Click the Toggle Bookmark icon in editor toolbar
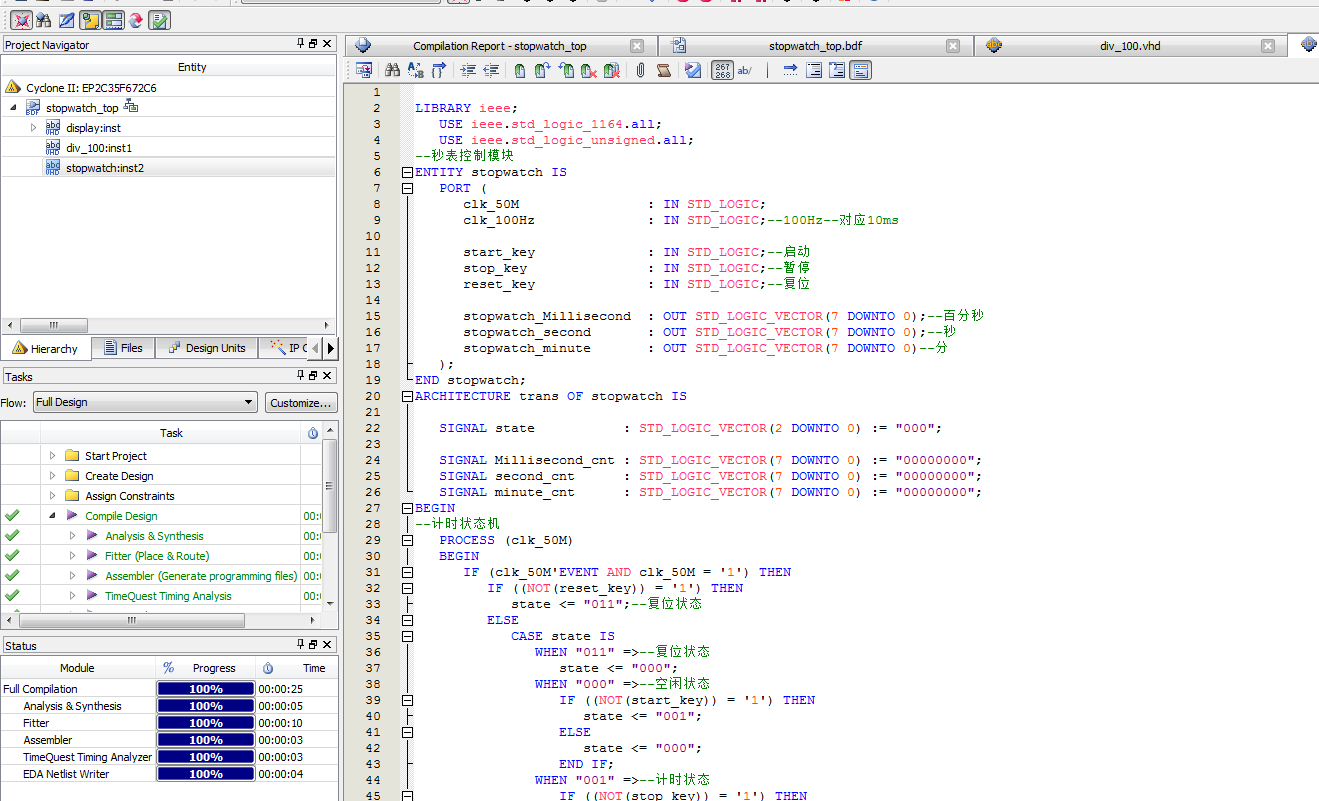 tap(519, 70)
